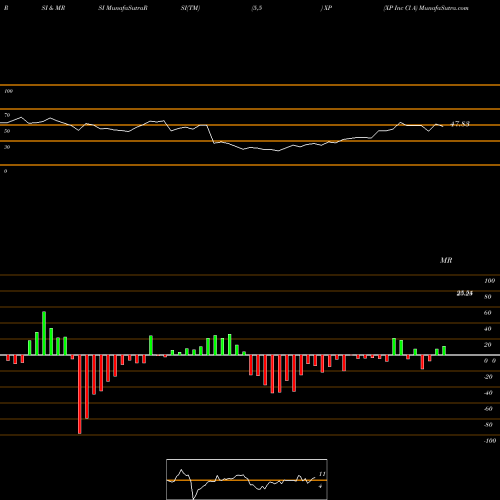Select the "SI & MR" header text
The image size is (500, 500).
[53, 8]
